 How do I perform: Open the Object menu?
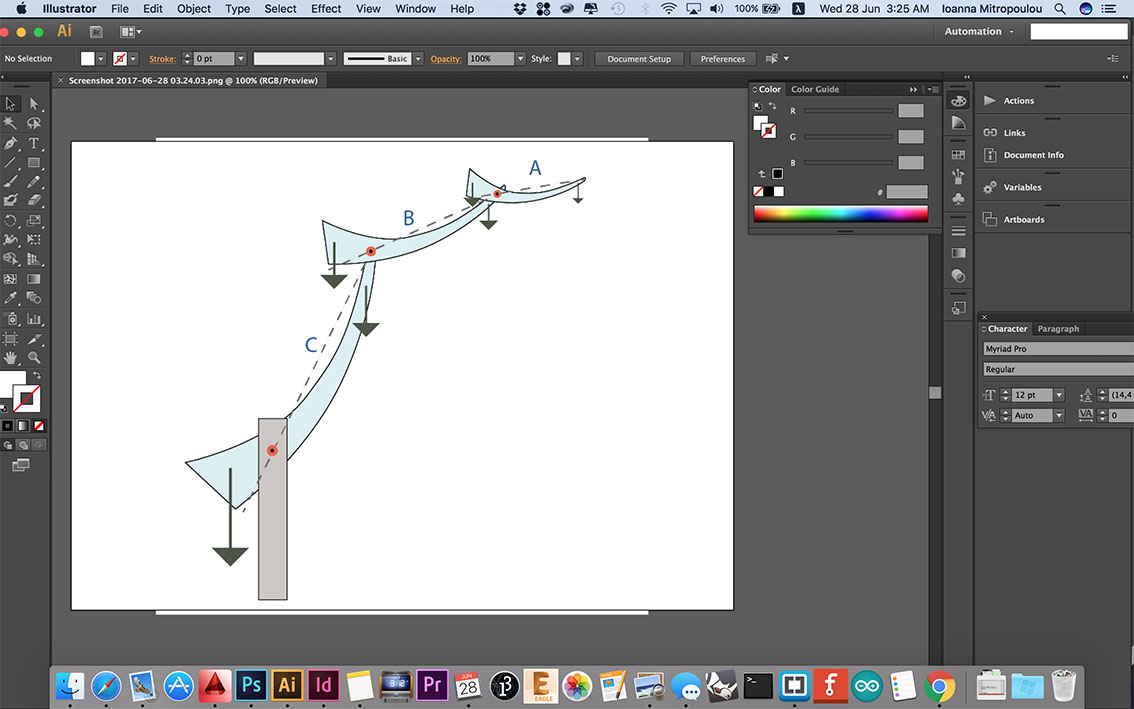(x=193, y=8)
